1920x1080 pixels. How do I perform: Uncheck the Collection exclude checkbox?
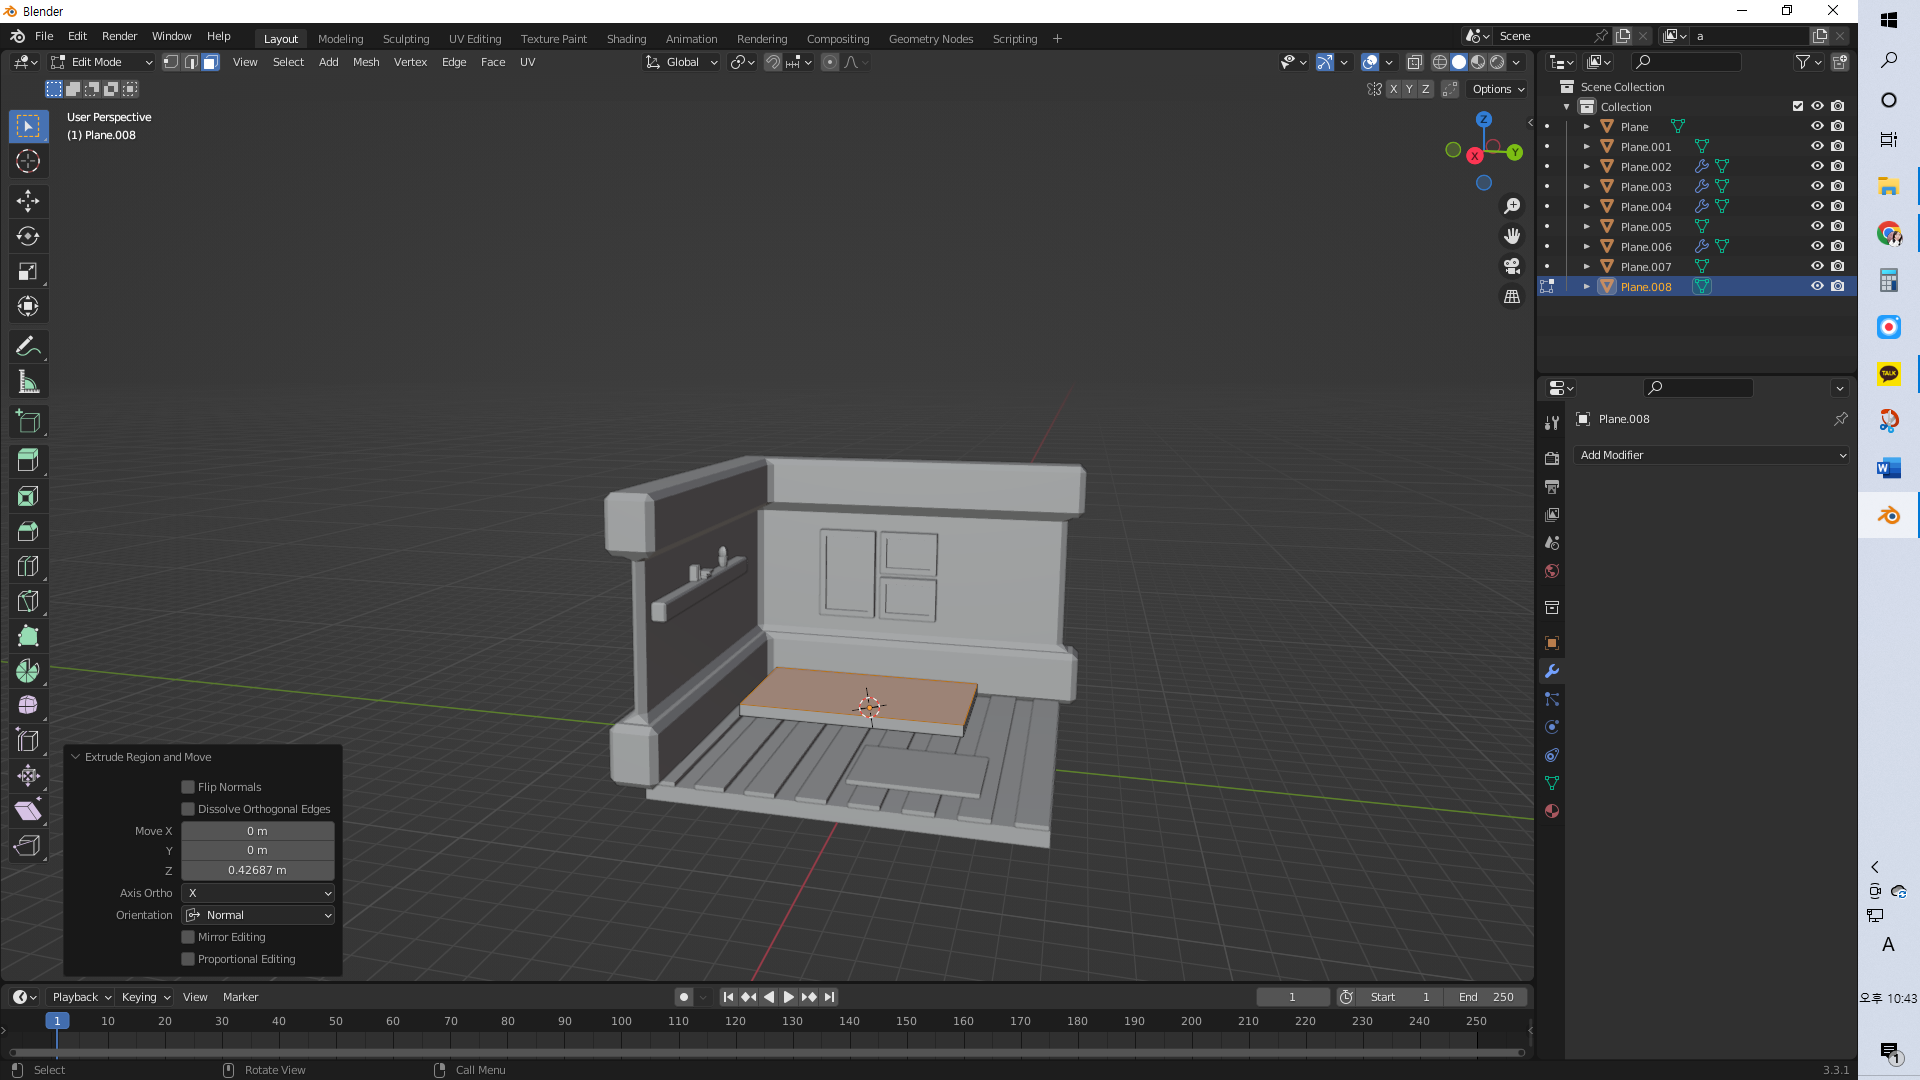pos(1798,106)
